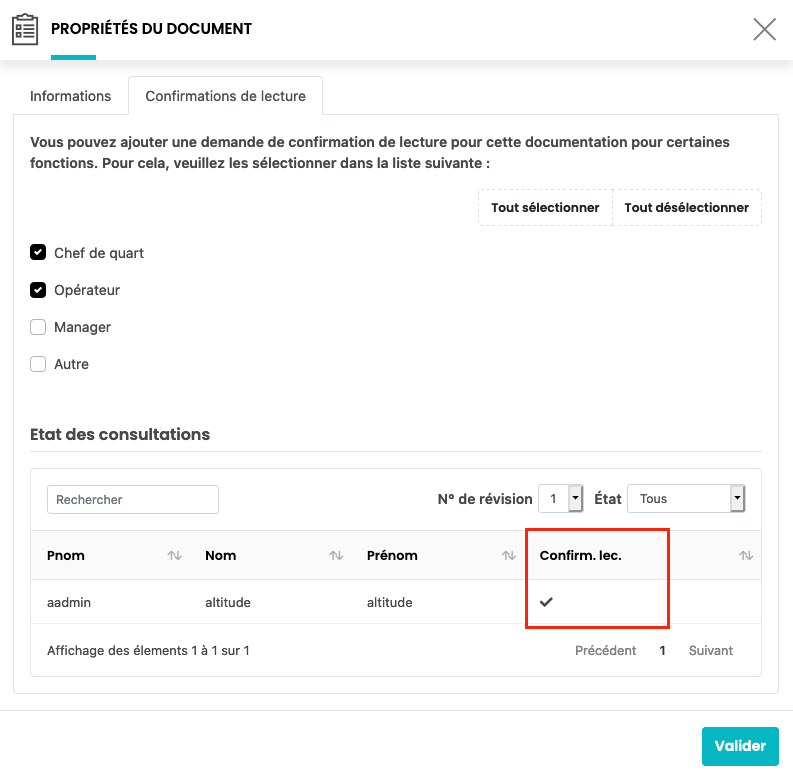The height and width of the screenshot is (780, 793).
Task: Click the read confirmation checkmark for aadmin
Action: pos(546,602)
